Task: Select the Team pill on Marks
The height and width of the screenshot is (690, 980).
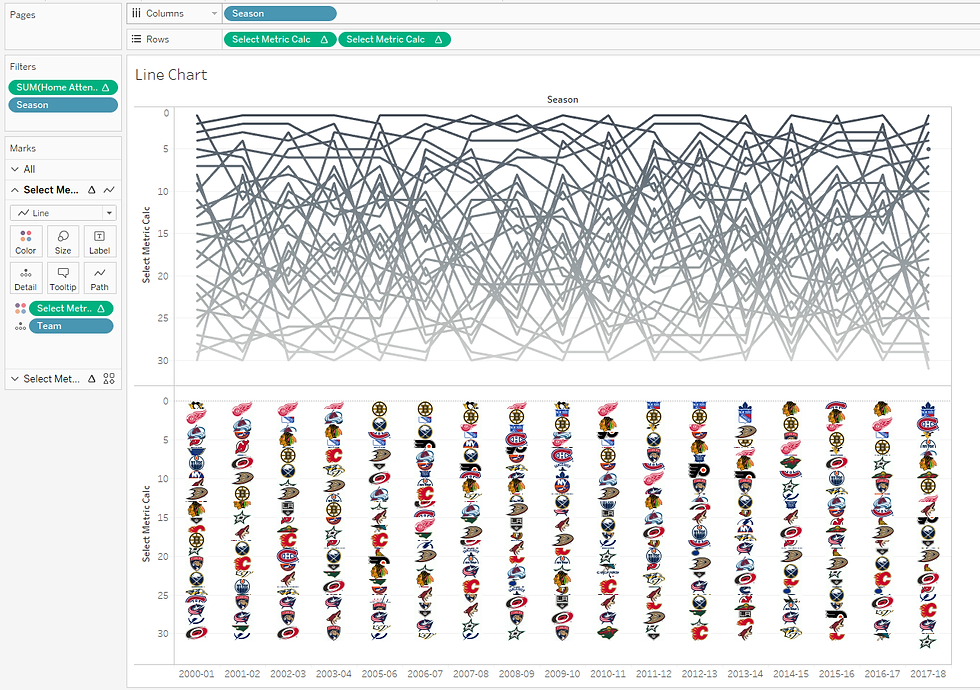Action: tap(71, 326)
